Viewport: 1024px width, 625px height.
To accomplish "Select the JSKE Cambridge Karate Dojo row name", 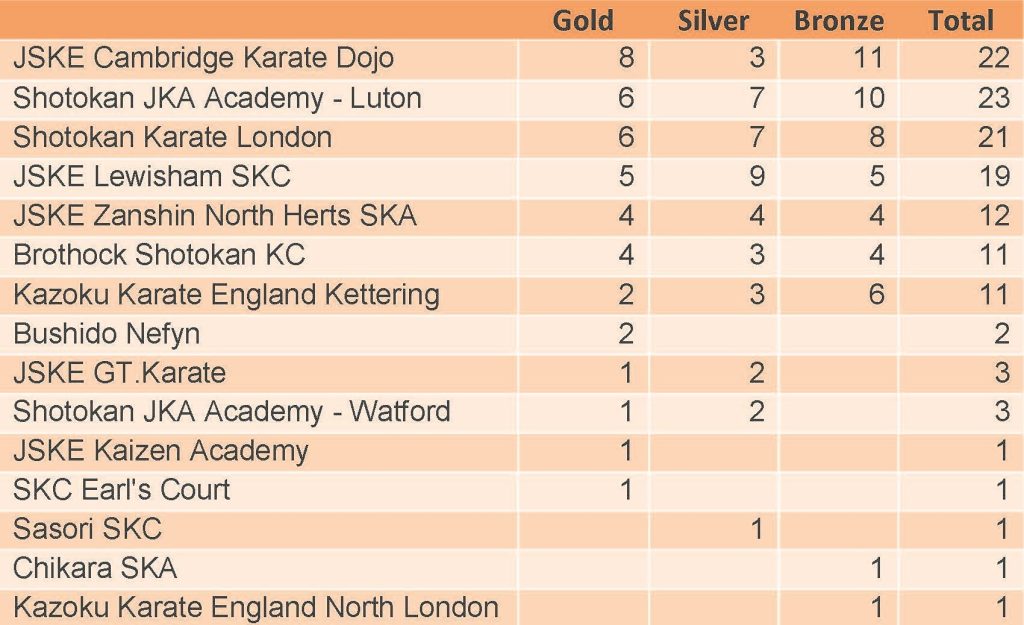I will (x=203, y=58).
